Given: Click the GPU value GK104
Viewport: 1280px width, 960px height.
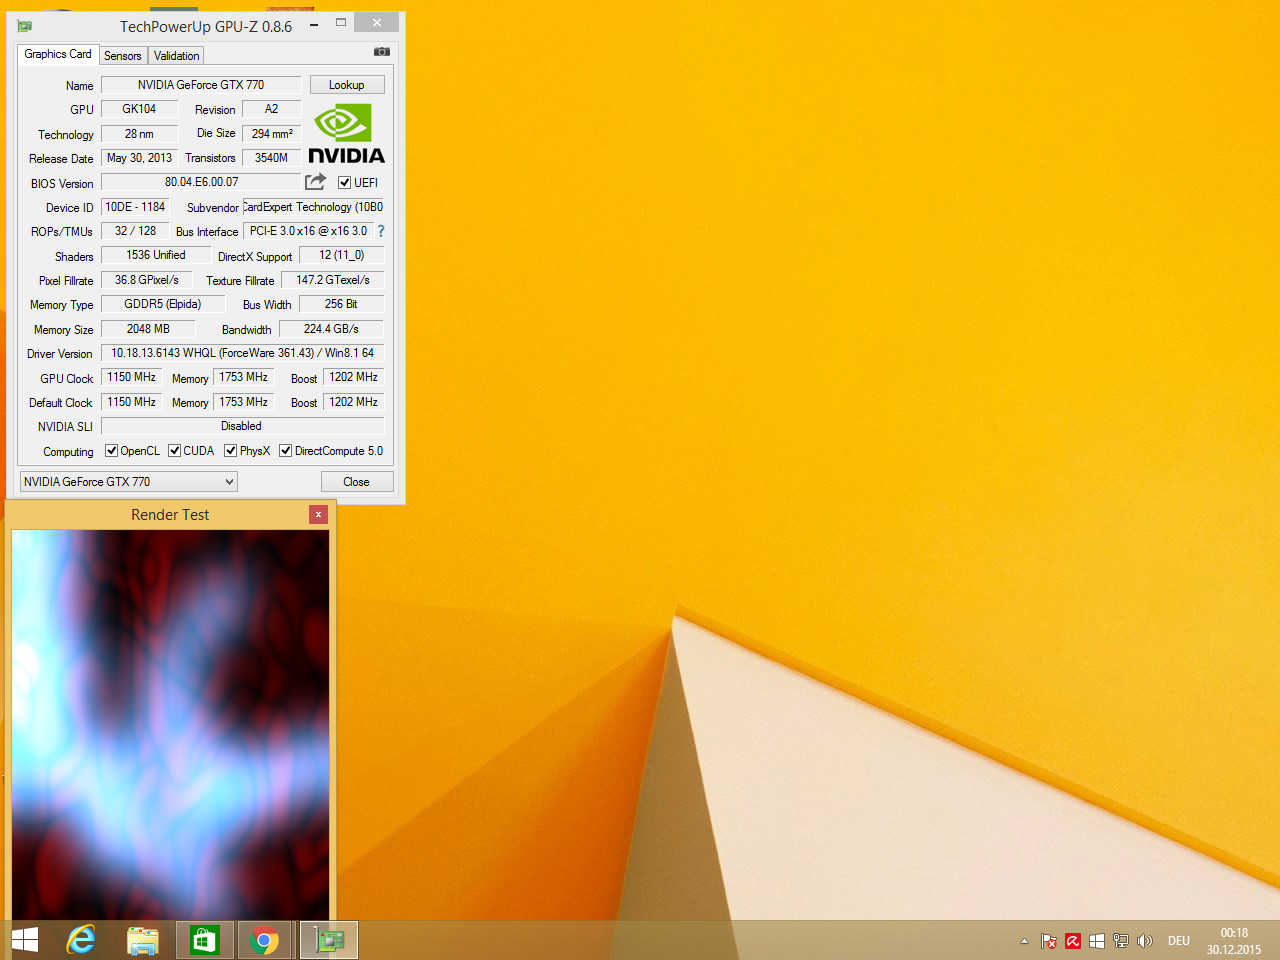Looking at the screenshot, I should coord(139,109).
